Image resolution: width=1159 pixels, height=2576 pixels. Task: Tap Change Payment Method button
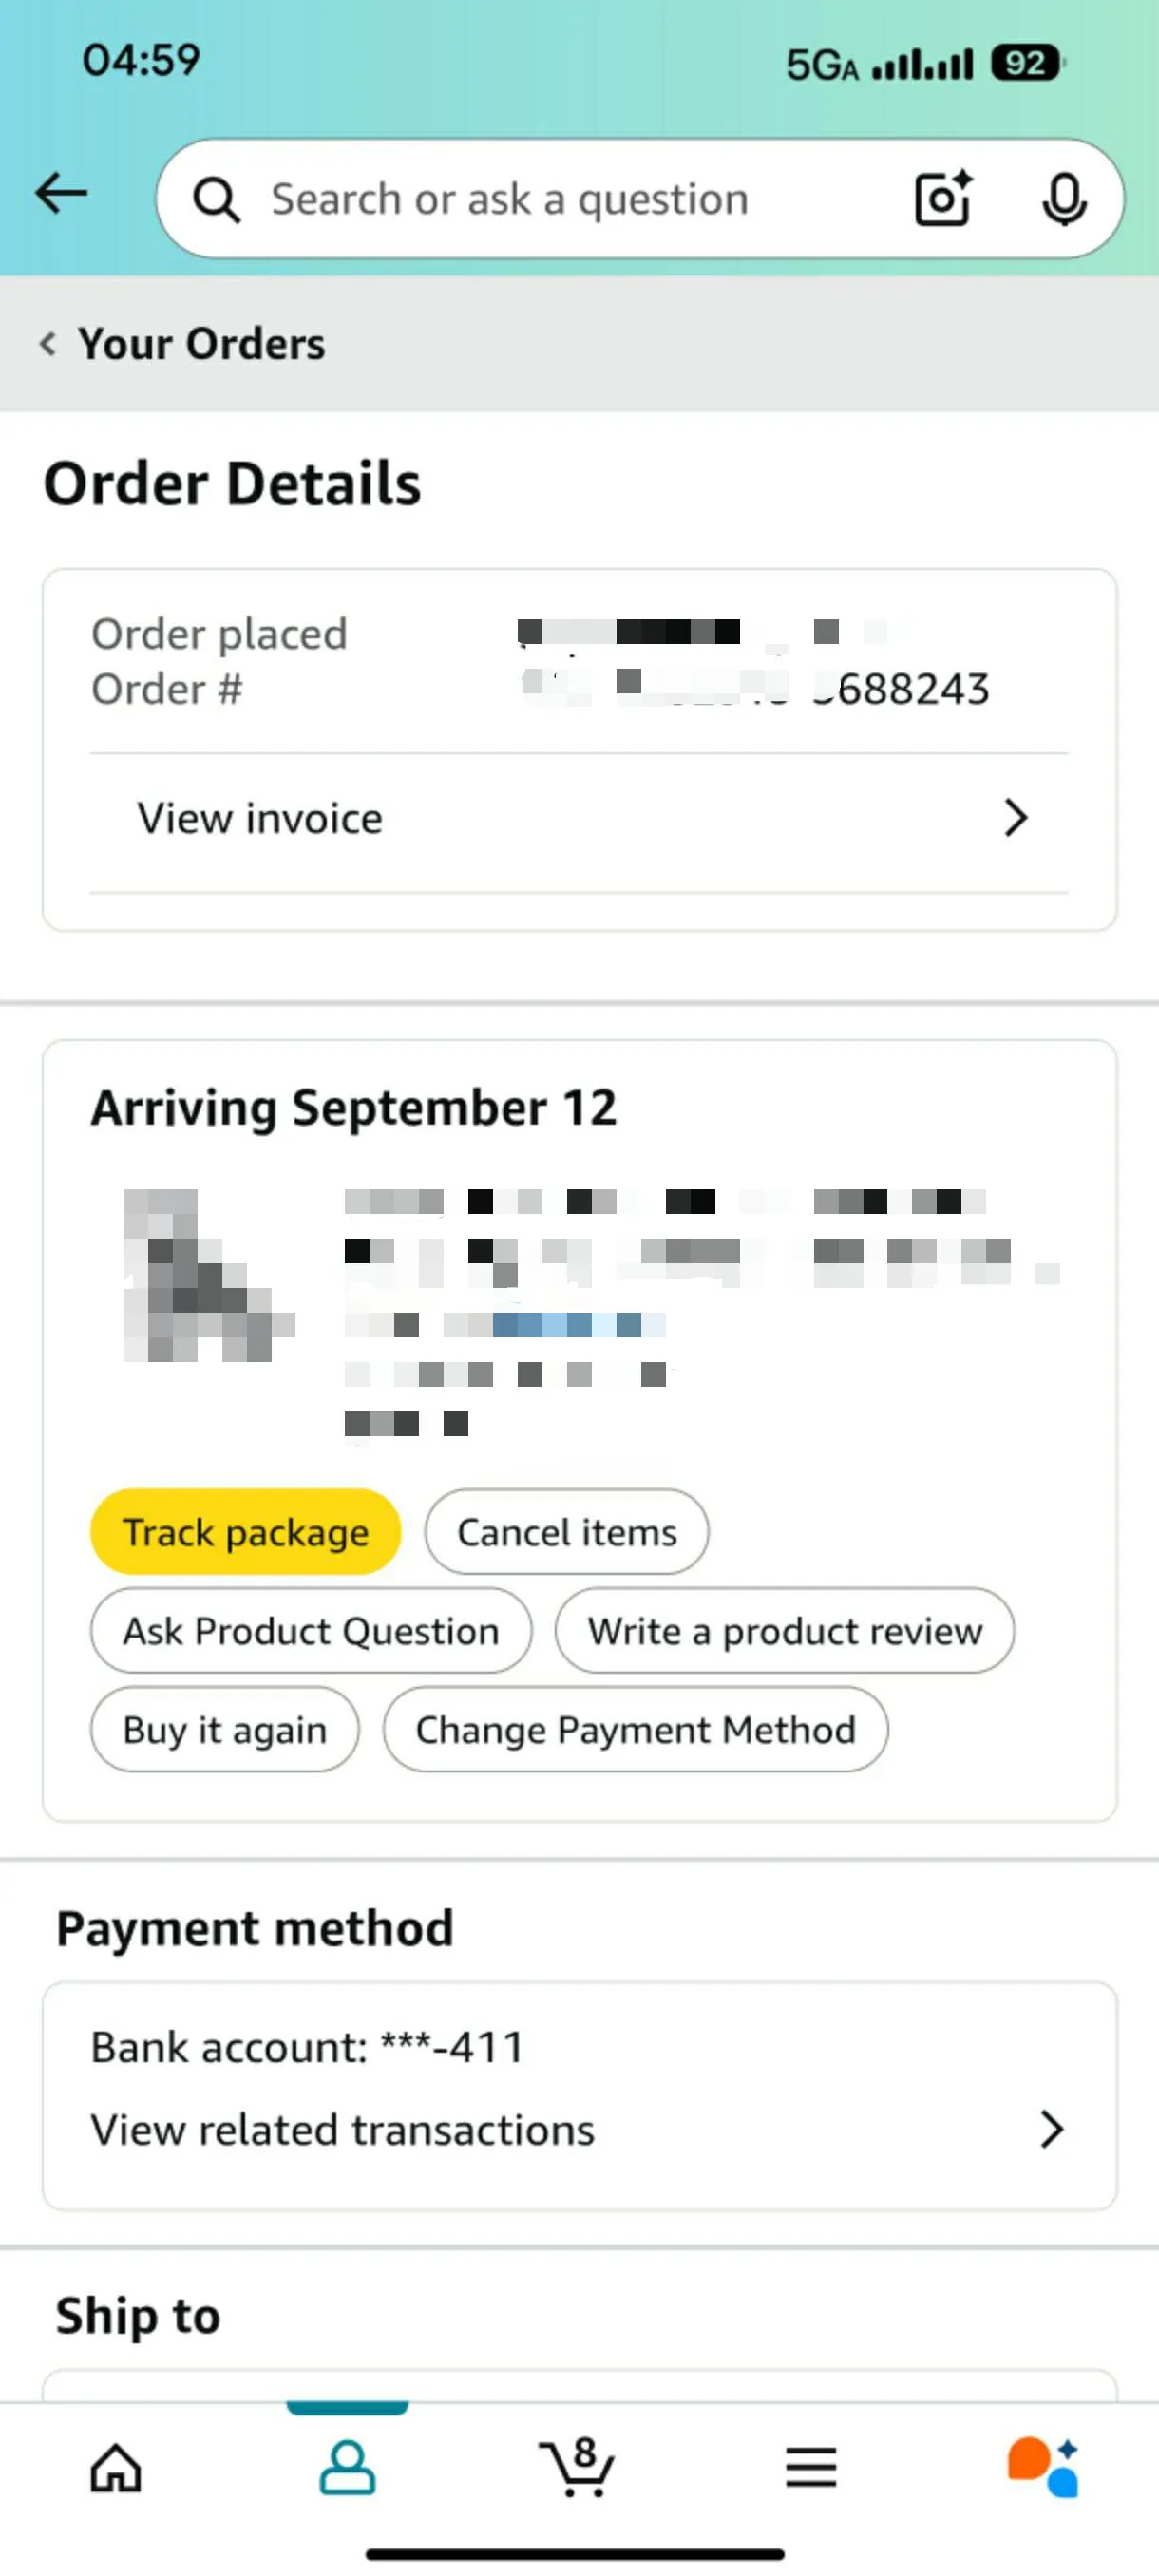(635, 1730)
